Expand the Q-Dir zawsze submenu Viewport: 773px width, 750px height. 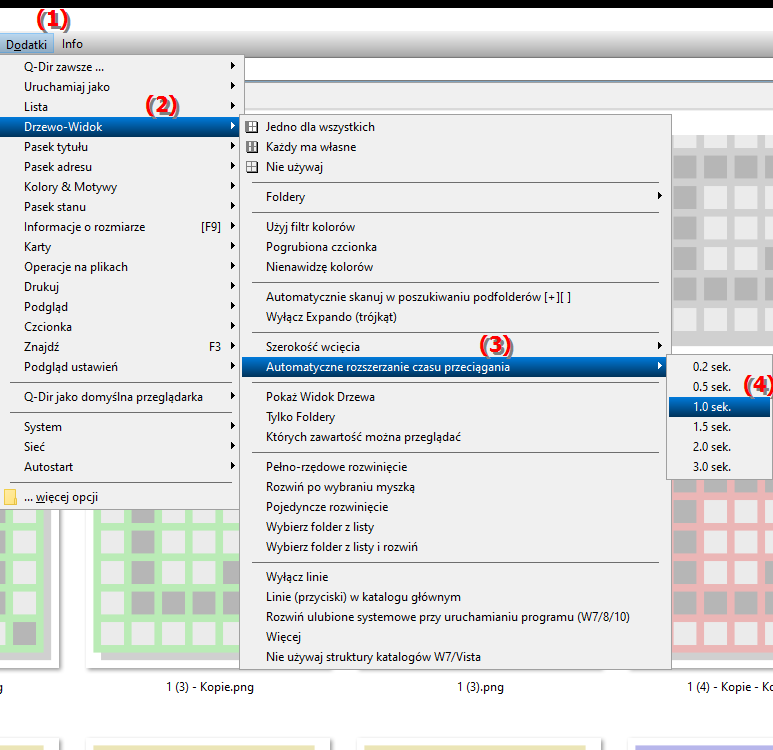121,67
